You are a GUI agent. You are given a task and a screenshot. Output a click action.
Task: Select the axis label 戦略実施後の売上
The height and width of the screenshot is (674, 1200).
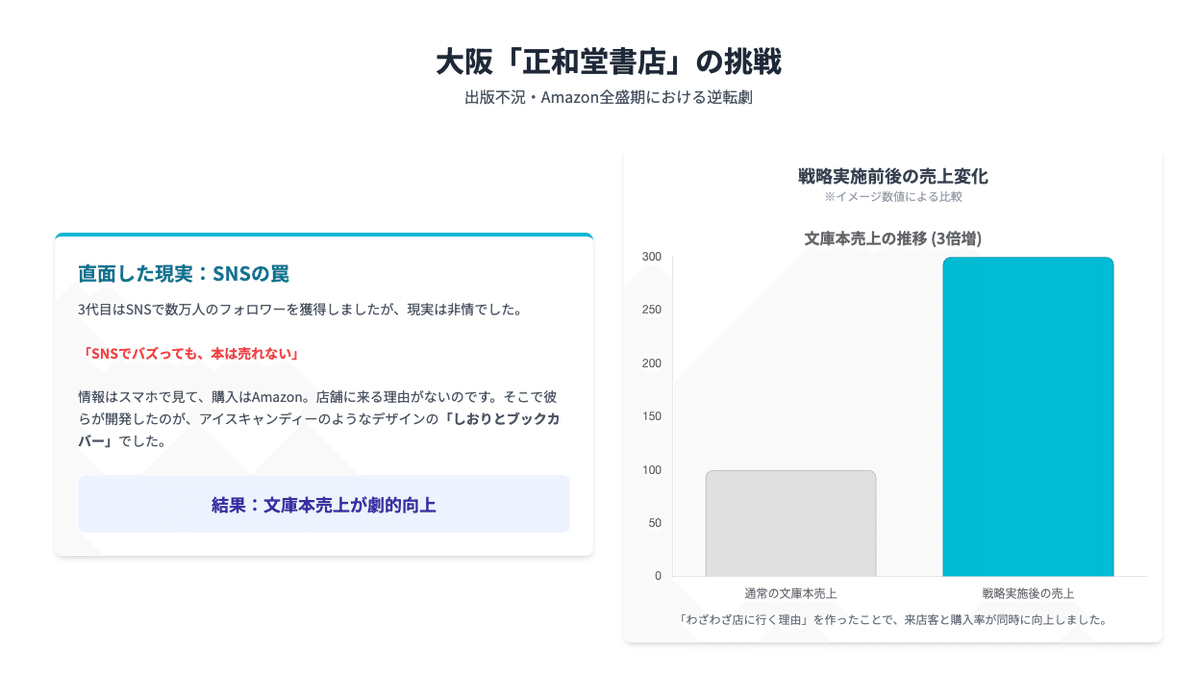1028,592
